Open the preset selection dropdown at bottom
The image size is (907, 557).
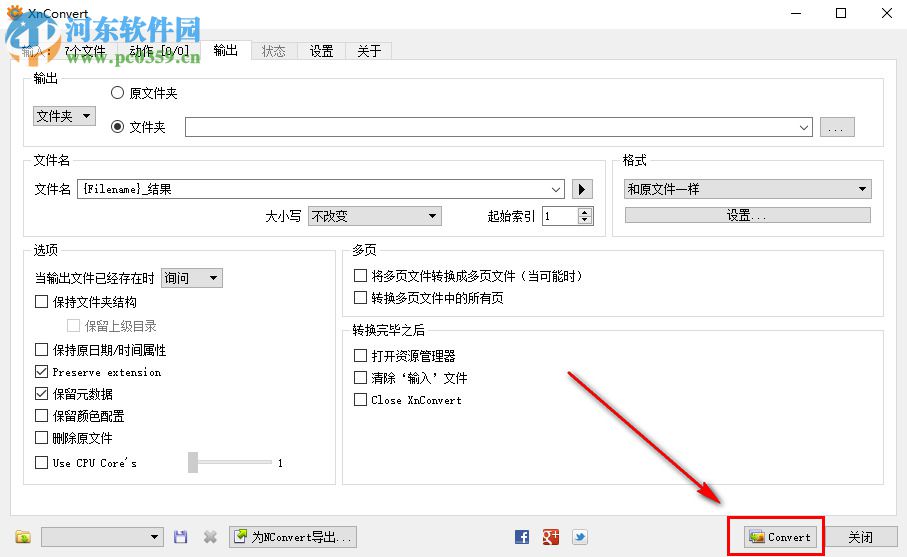tap(102, 537)
